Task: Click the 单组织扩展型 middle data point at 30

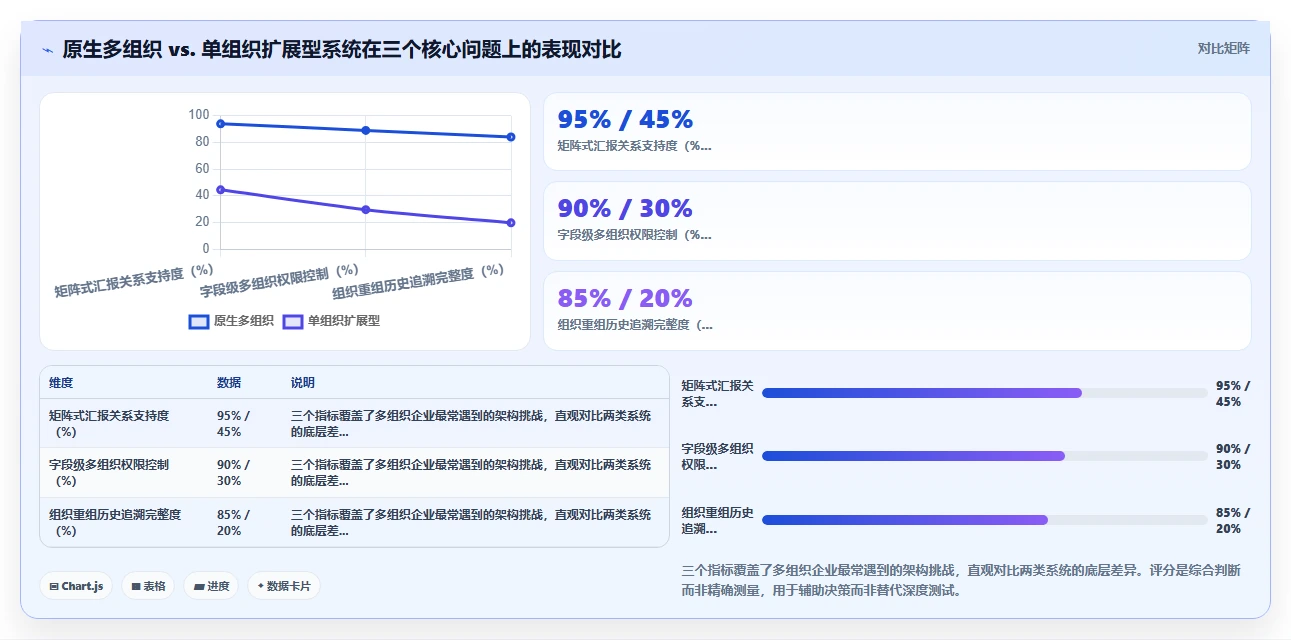Action: click(x=366, y=210)
